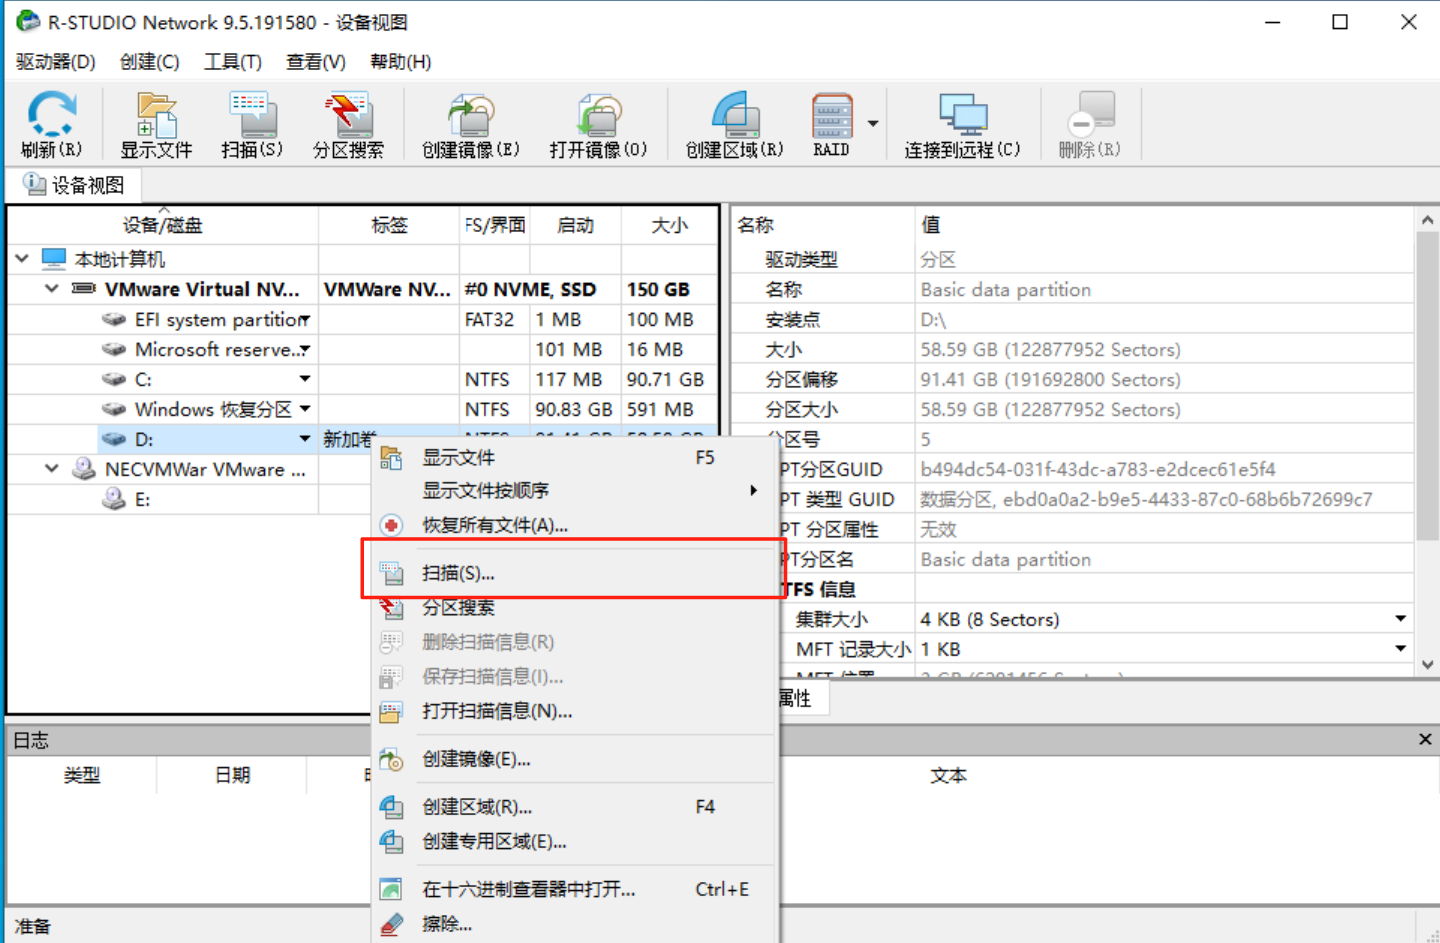This screenshot has width=1440, height=943.
Task: Open the 工具(T) menu
Action: click(232, 62)
